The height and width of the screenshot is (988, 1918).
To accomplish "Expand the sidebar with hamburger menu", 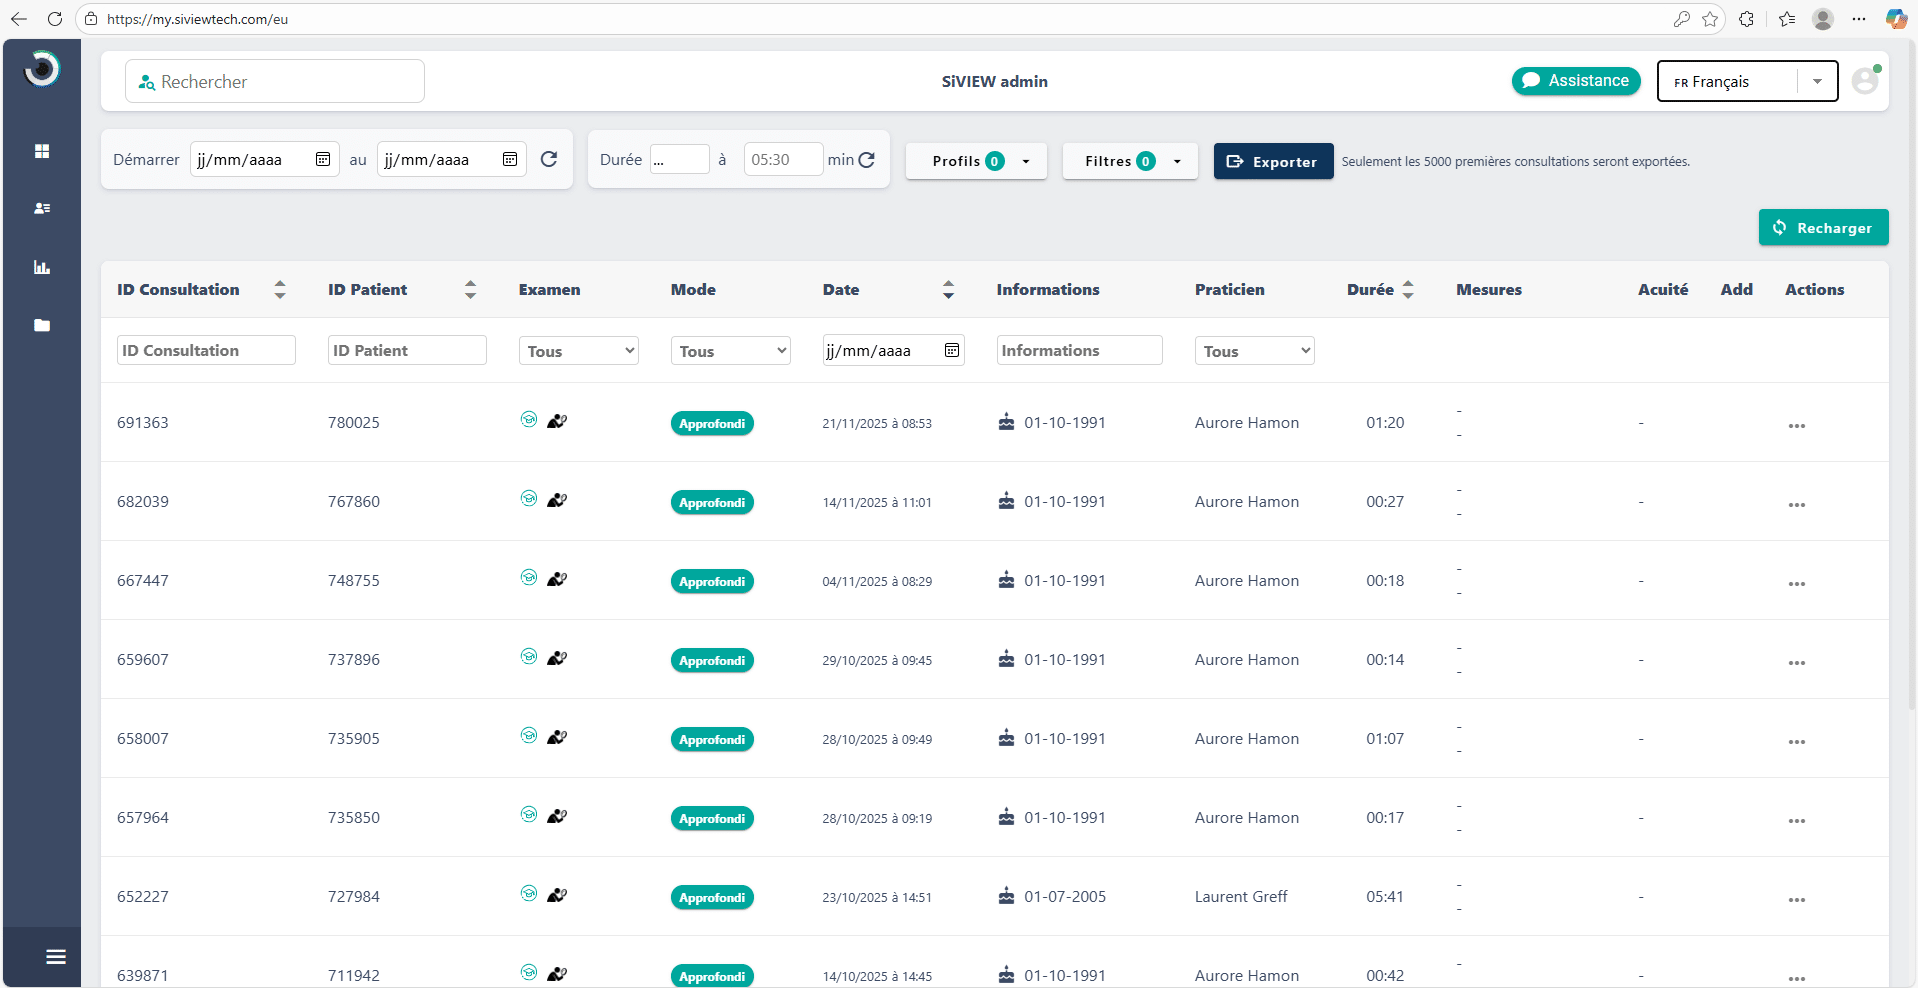I will click(x=56, y=957).
